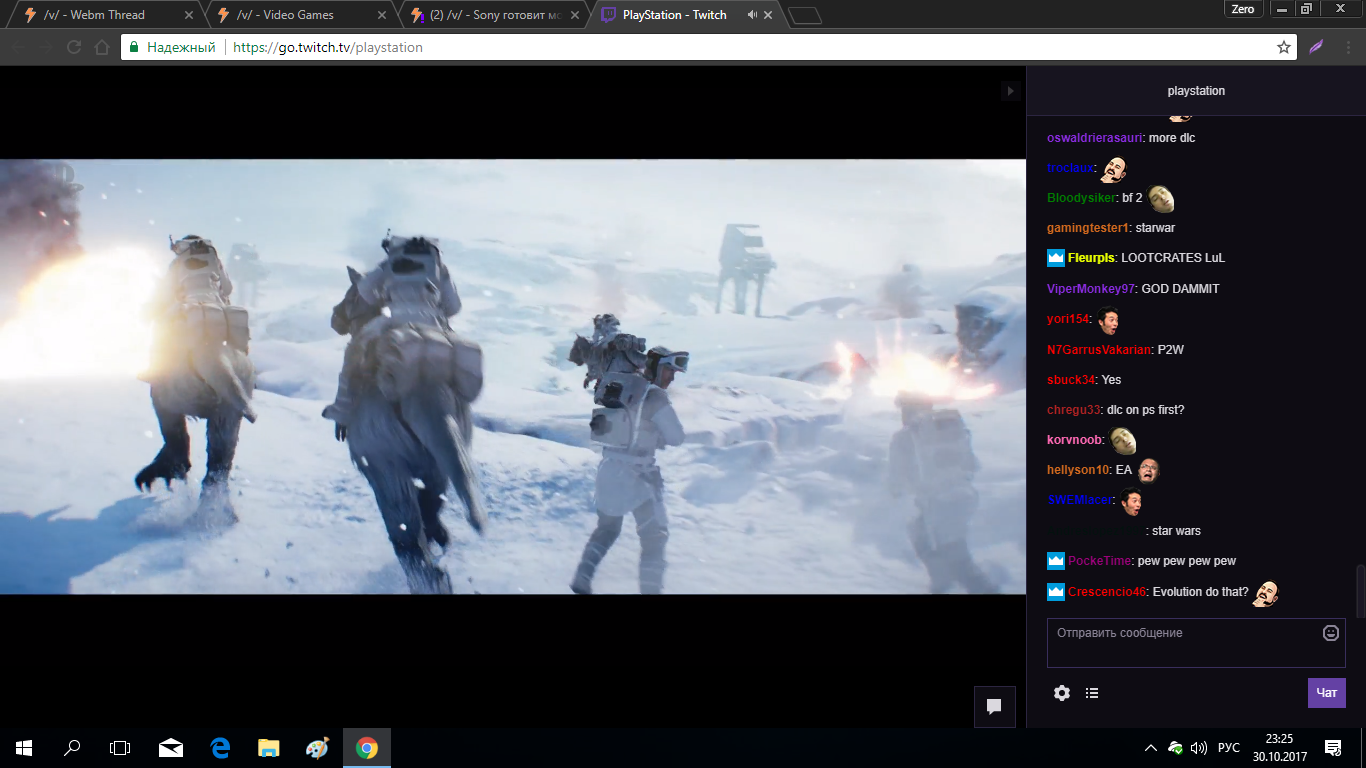1366x768 pixels.
Task: Click the chat scrollbar thumb
Action: pyautogui.click(x=1358, y=590)
